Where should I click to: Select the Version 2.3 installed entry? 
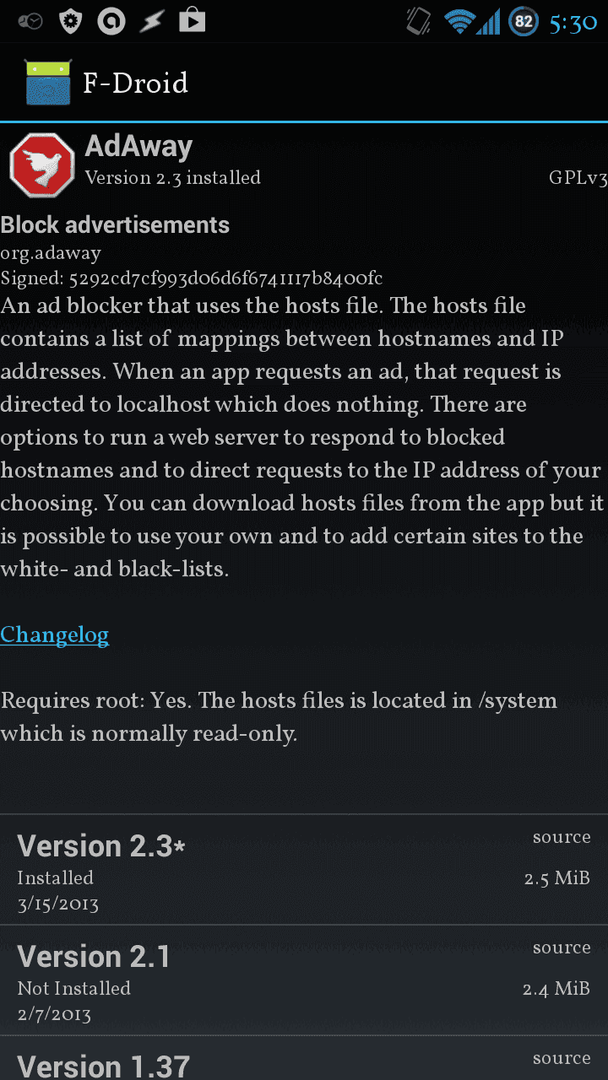304,869
